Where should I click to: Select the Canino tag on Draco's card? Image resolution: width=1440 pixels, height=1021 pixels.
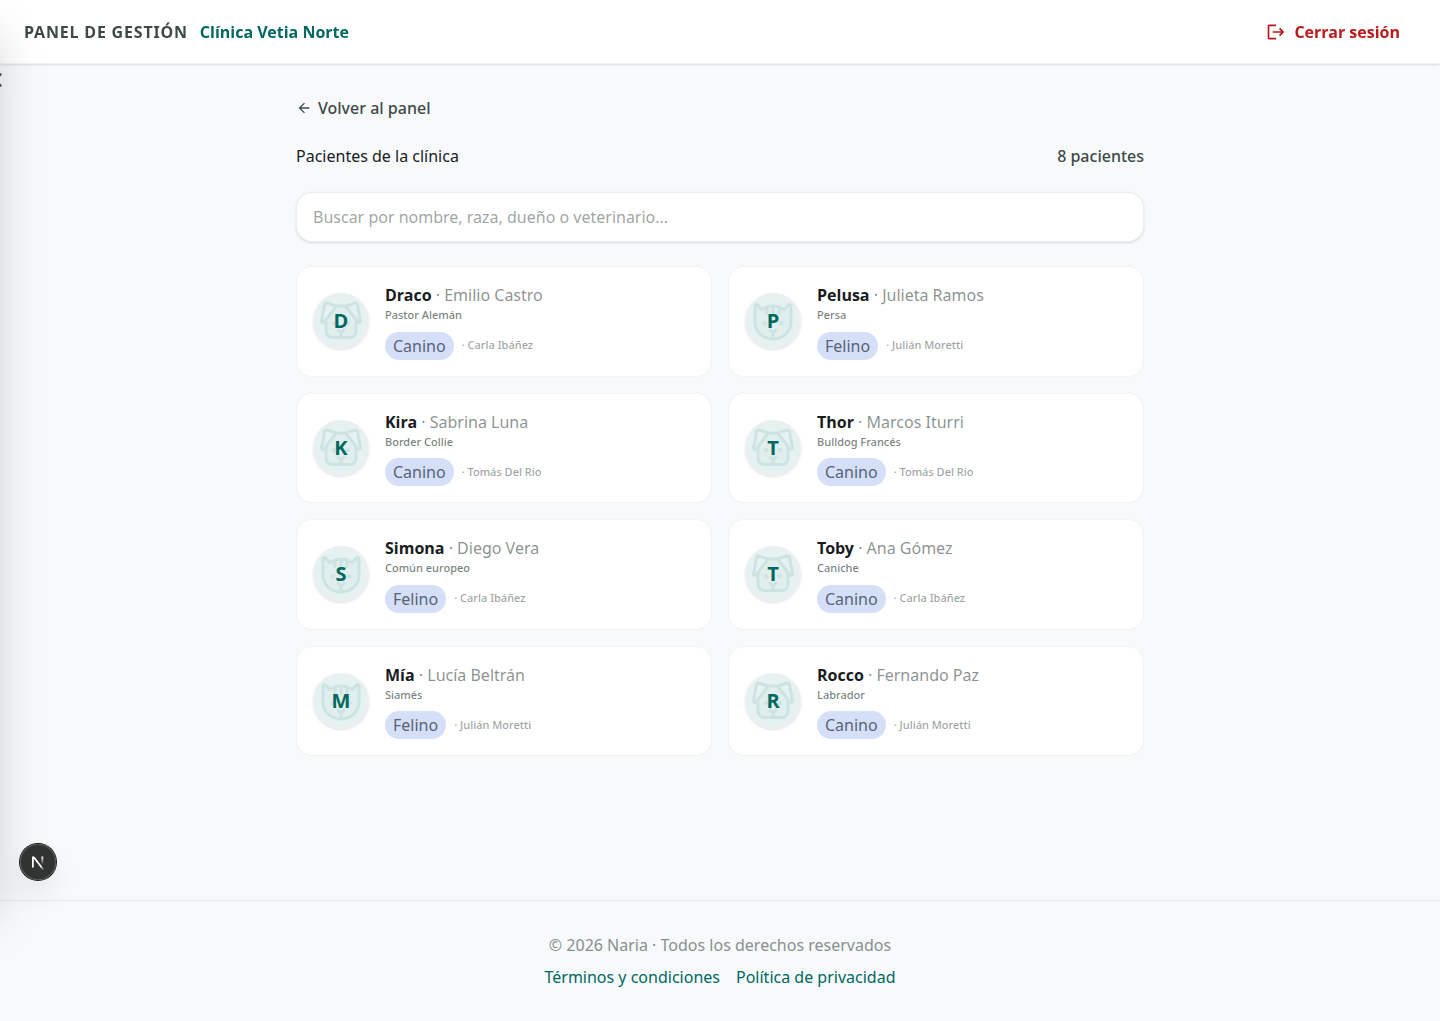click(419, 346)
